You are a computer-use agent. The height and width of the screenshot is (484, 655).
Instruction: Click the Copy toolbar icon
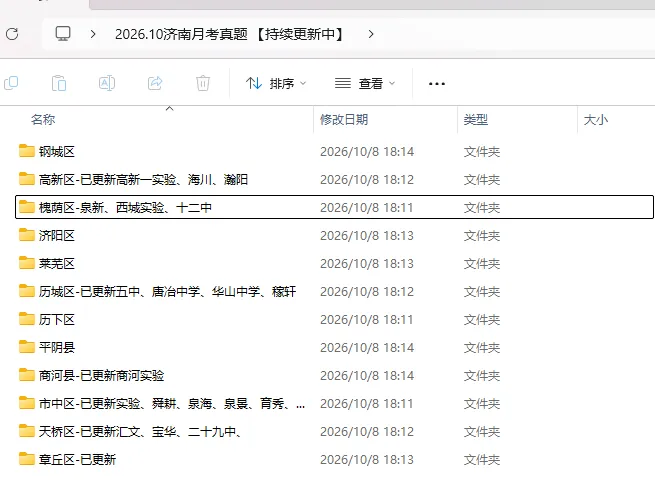(11, 83)
